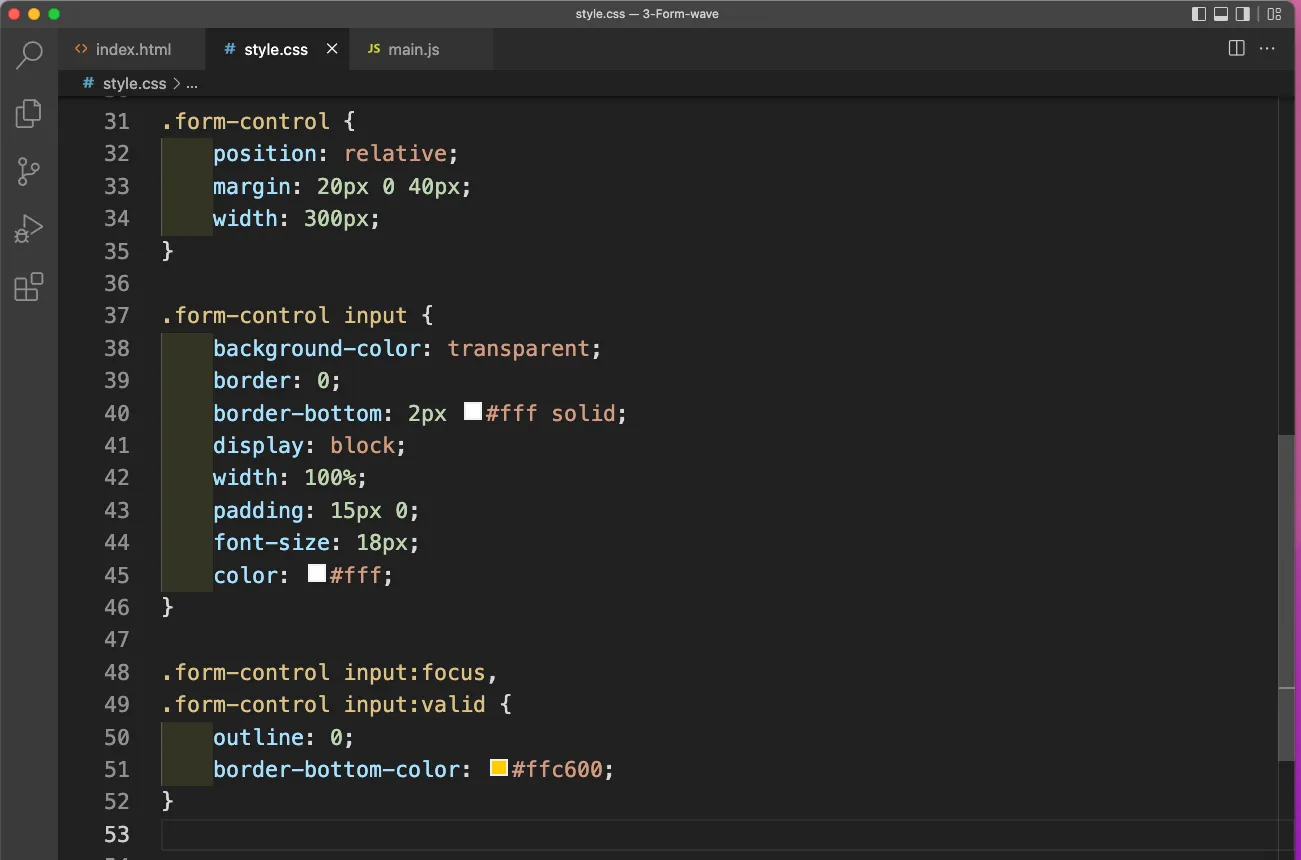Image resolution: width=1301 pixels, height=860 pixels.
Task: Click 'display' property on line 41
Action: (x=258, y=446)
